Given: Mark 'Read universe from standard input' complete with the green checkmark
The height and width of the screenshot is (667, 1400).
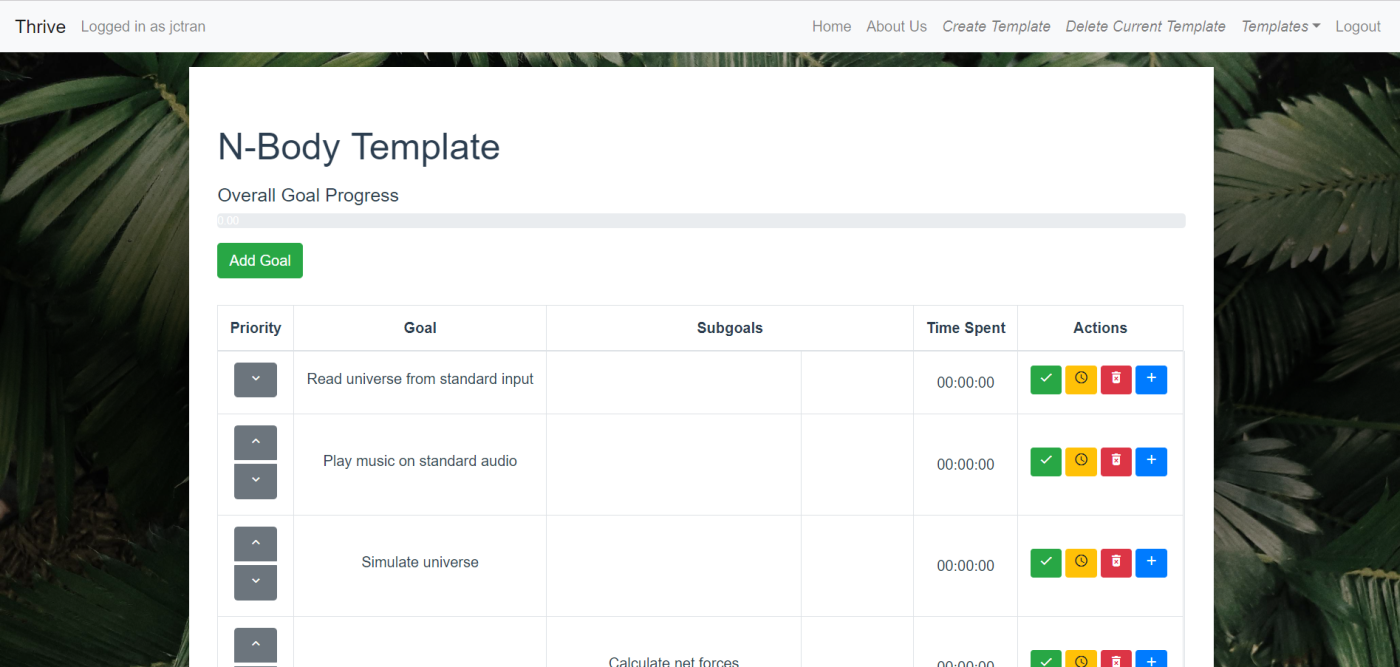Looking at the screenshot, I should (1046, 380).
